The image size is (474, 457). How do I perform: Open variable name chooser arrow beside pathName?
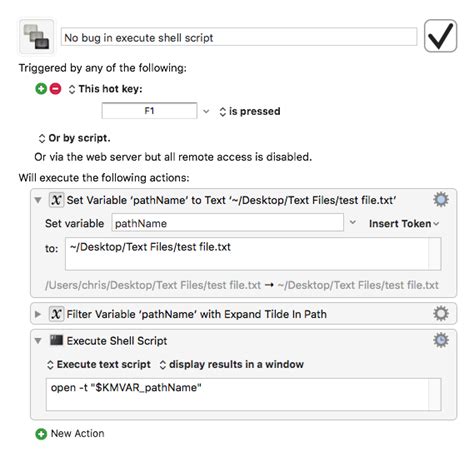coord(353,222)
